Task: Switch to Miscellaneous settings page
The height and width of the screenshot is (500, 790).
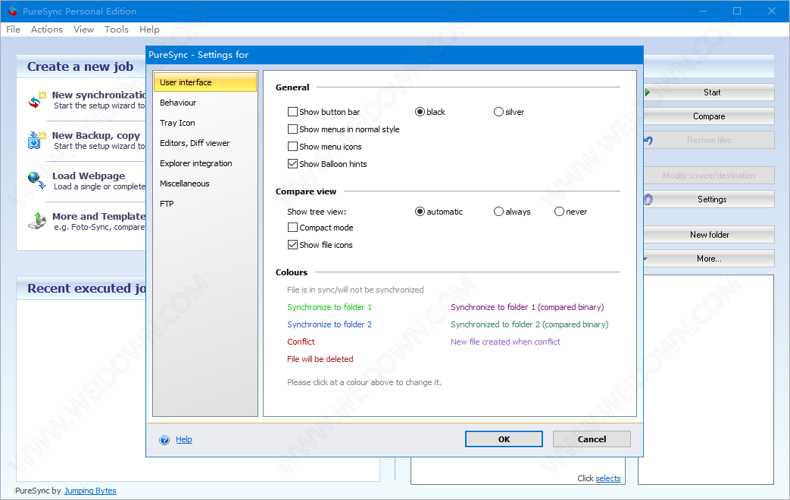Action: [x=205, y=183]
